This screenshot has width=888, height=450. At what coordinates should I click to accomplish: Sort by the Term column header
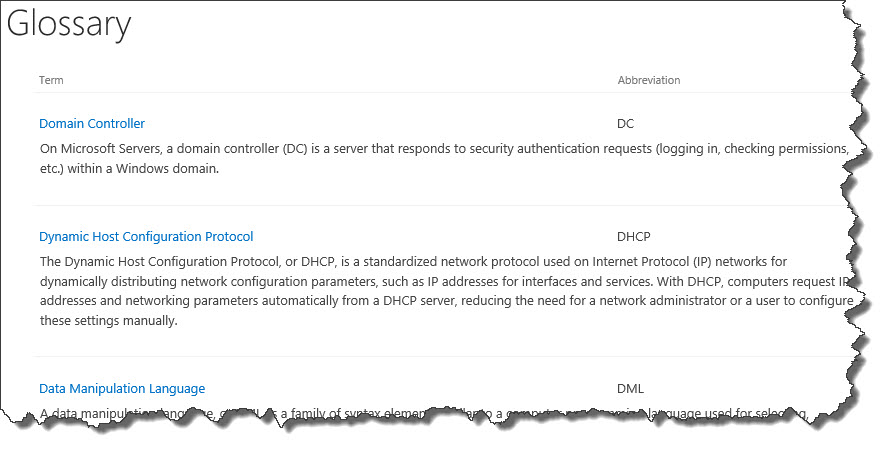(51, 80)
